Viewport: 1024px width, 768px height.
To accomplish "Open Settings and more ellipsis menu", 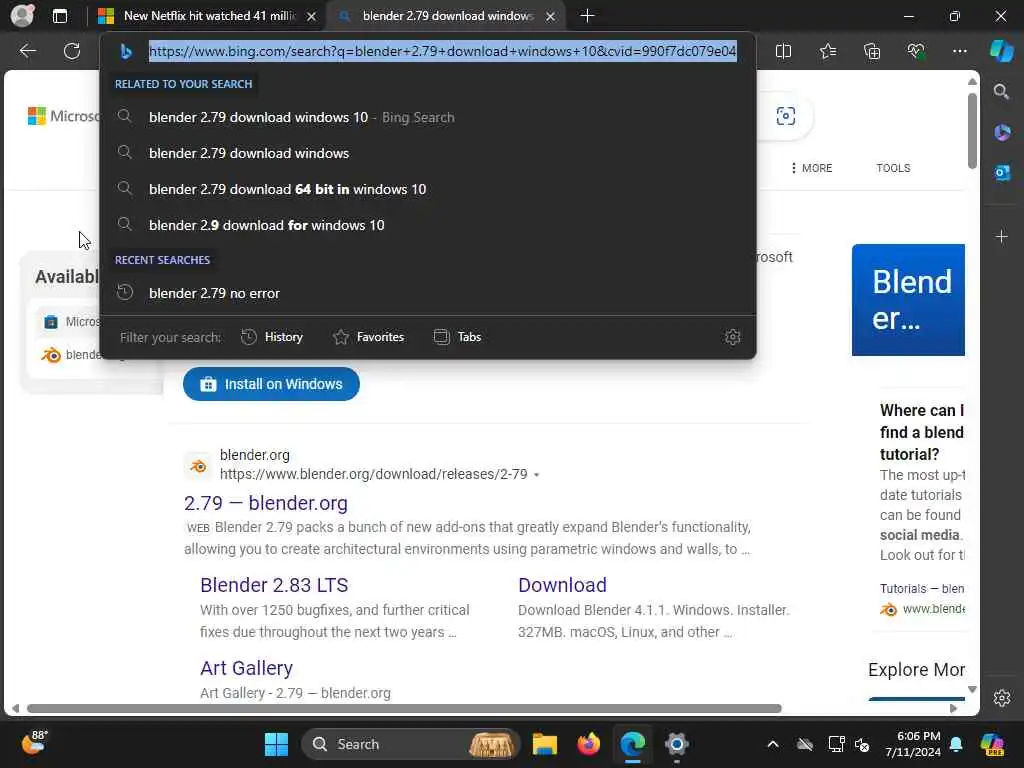I will (x=959, y=51).
